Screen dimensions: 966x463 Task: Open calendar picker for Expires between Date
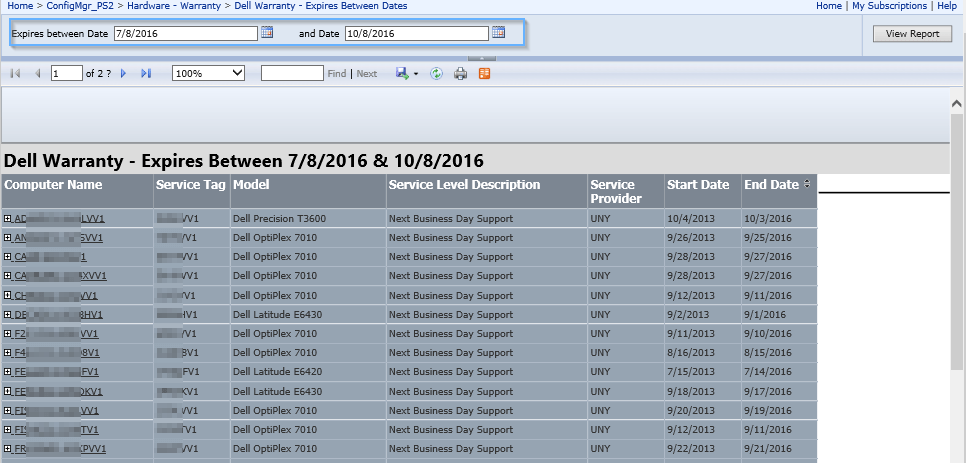267,32
